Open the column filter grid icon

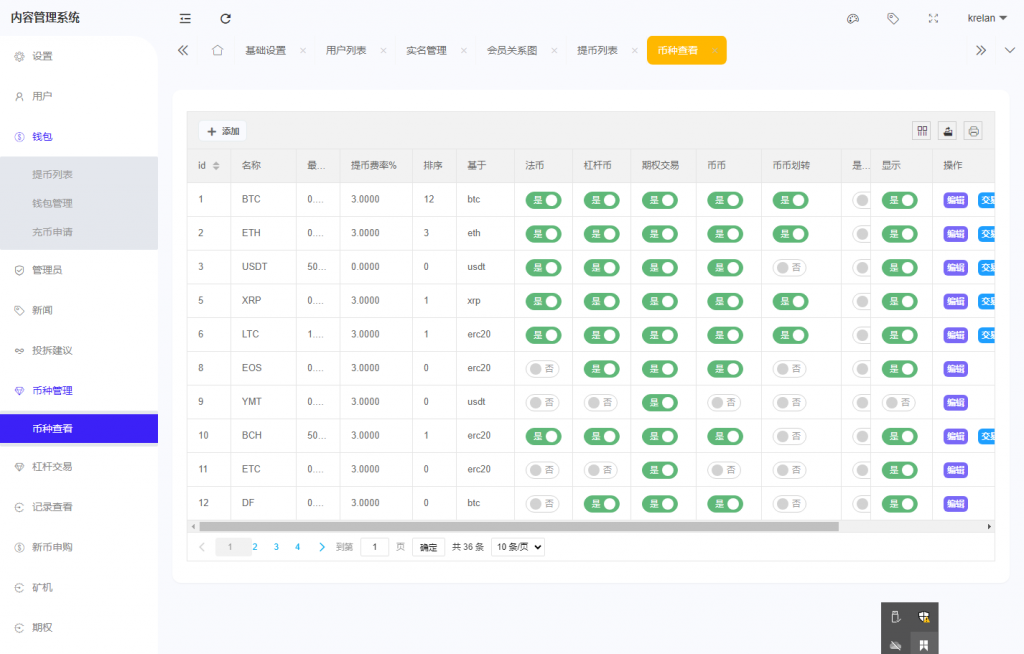tap(921, 131)
